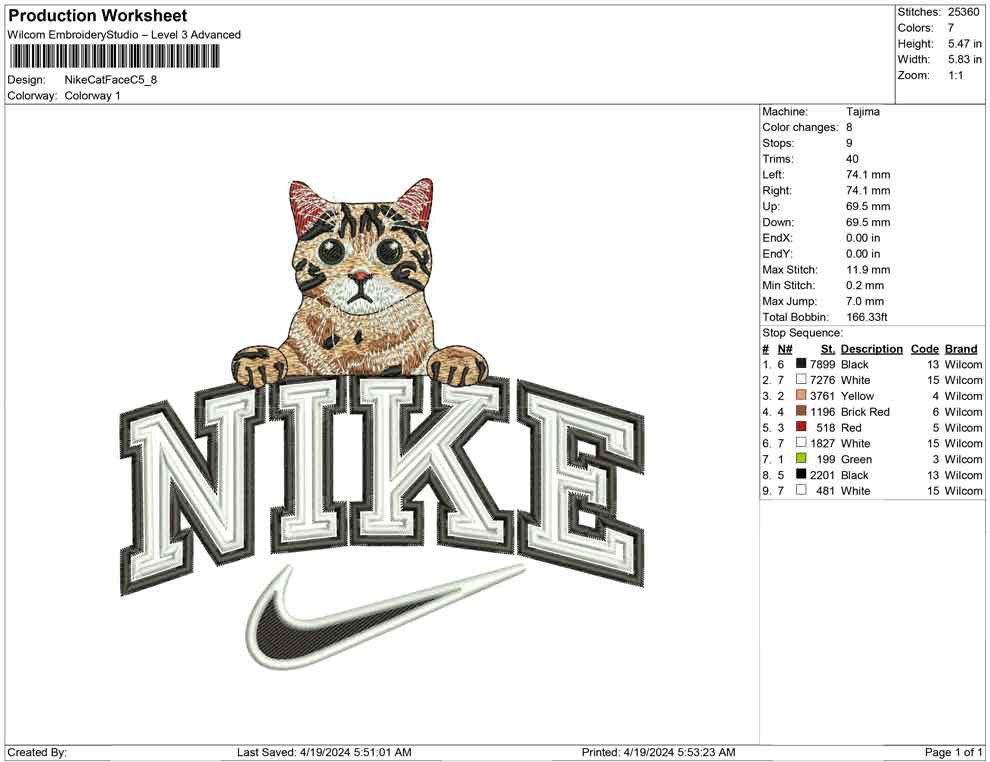Screen dimensions: 990x762
Task: Click the black swatch in stop 8
Action: (x=801, y=474)
